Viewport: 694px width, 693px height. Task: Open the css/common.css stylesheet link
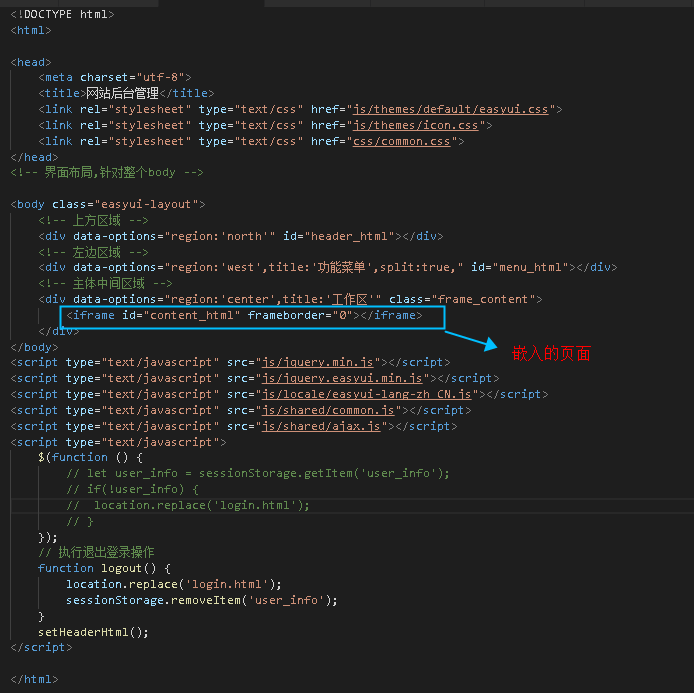click(x=401, y=141)
